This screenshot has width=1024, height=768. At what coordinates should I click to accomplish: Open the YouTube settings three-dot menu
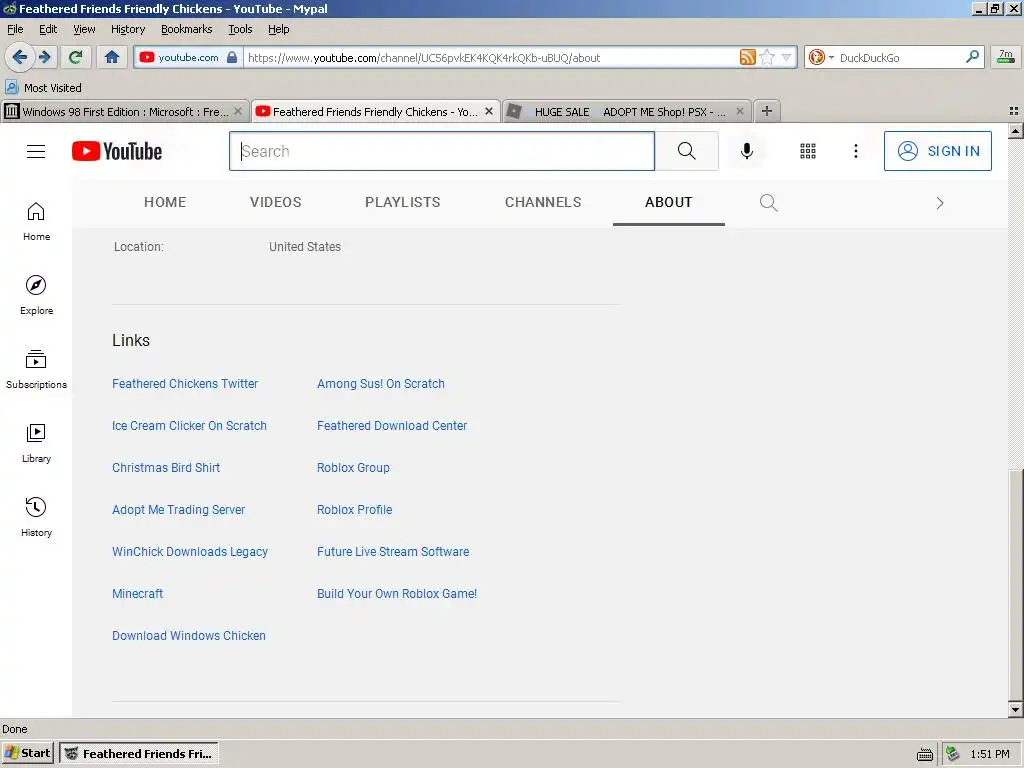coord(856,151)
